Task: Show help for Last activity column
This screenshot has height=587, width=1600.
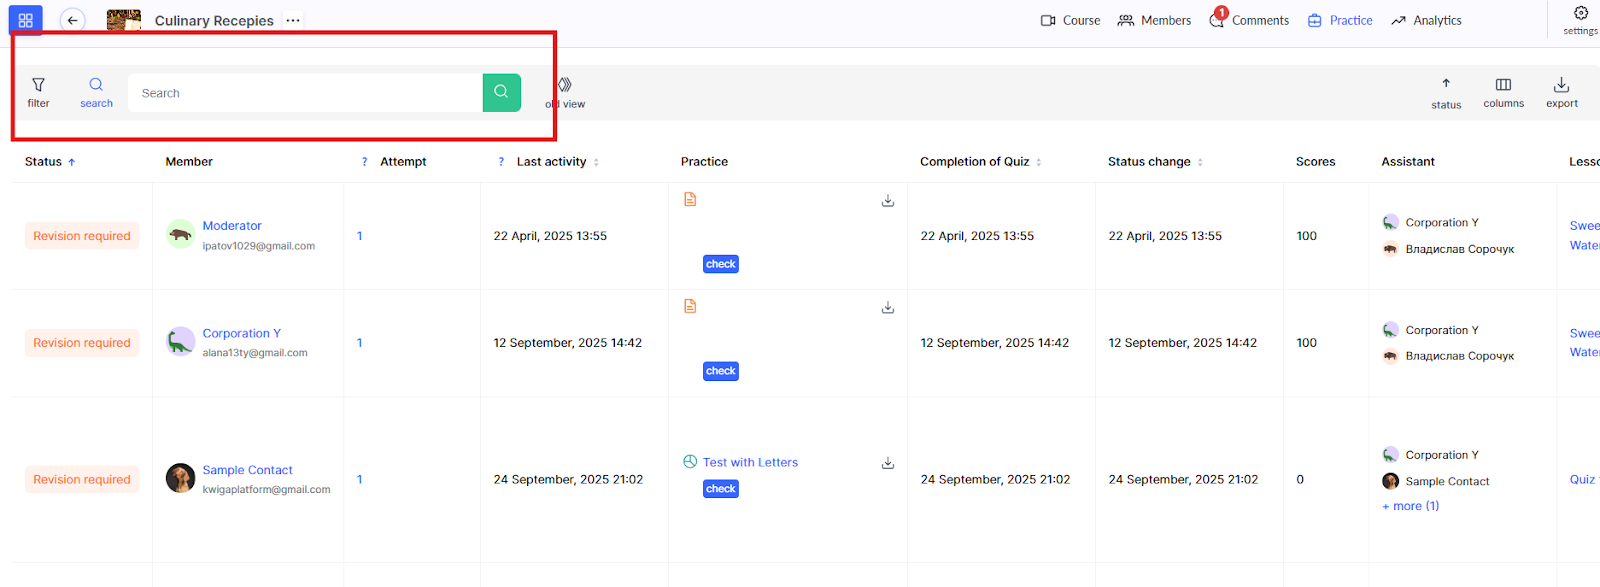Action: tap(501, 162)
